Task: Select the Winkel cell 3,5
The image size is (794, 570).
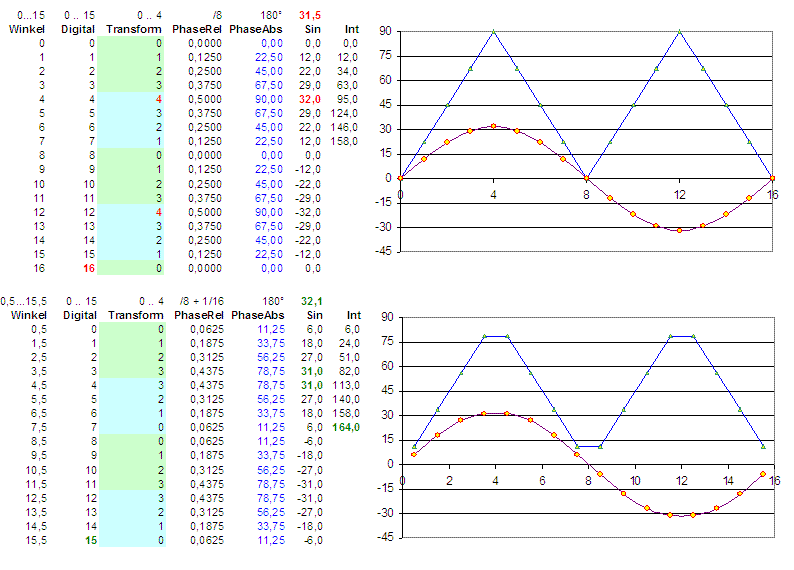Action: 39,371
